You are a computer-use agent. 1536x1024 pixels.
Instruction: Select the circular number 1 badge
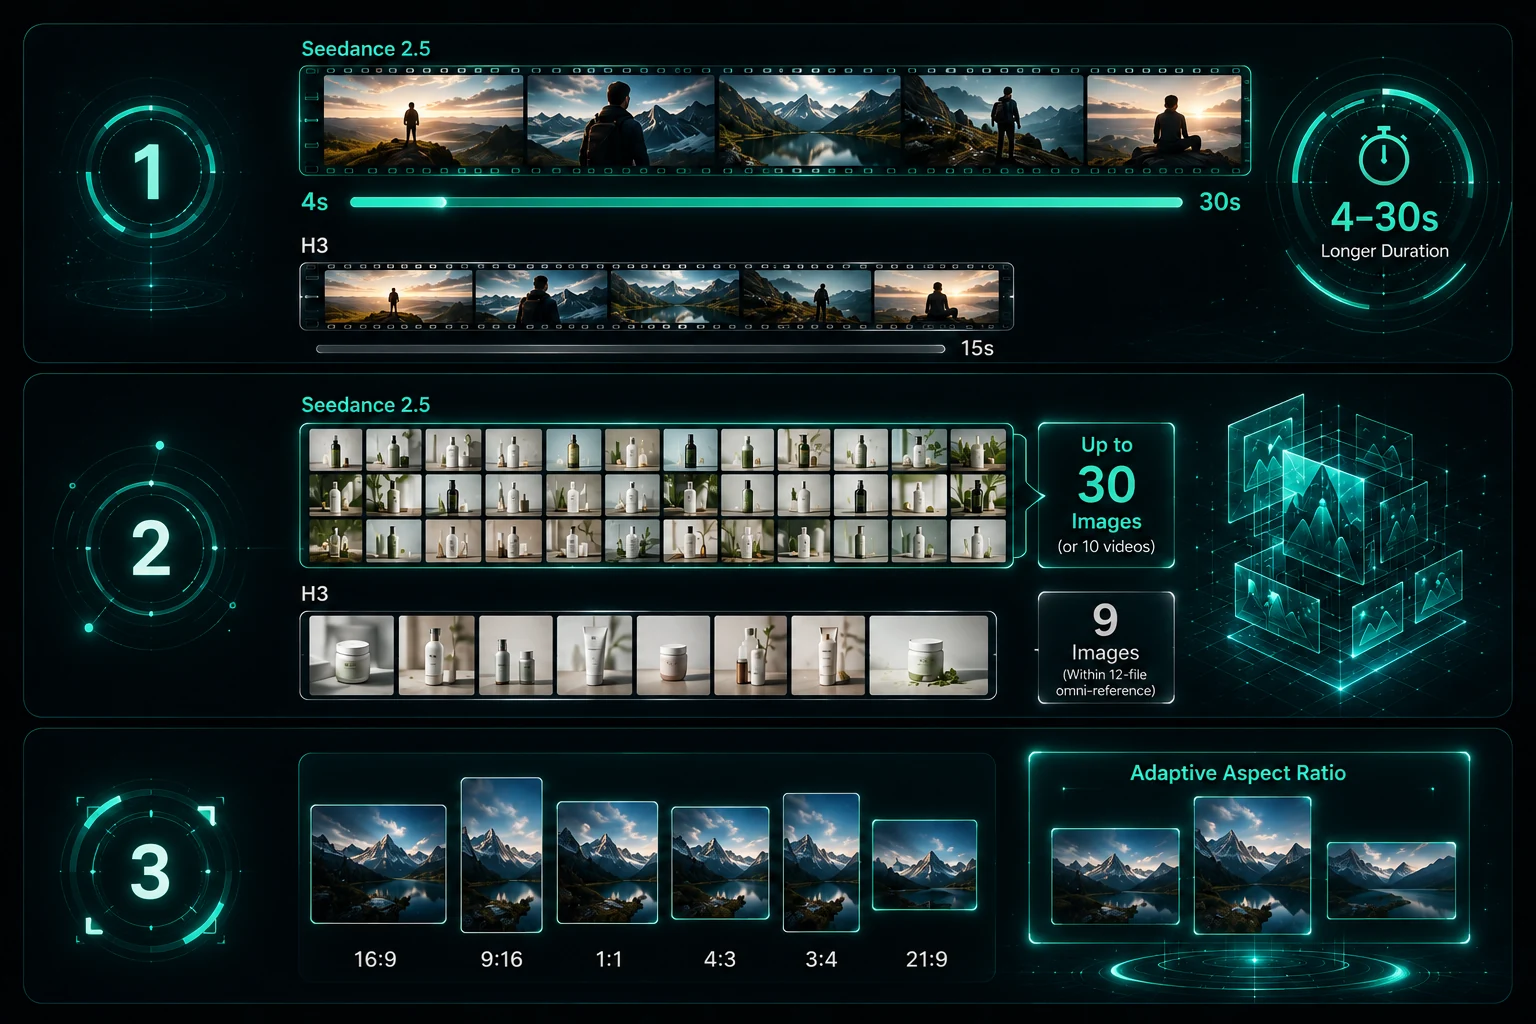click(150, 171)
